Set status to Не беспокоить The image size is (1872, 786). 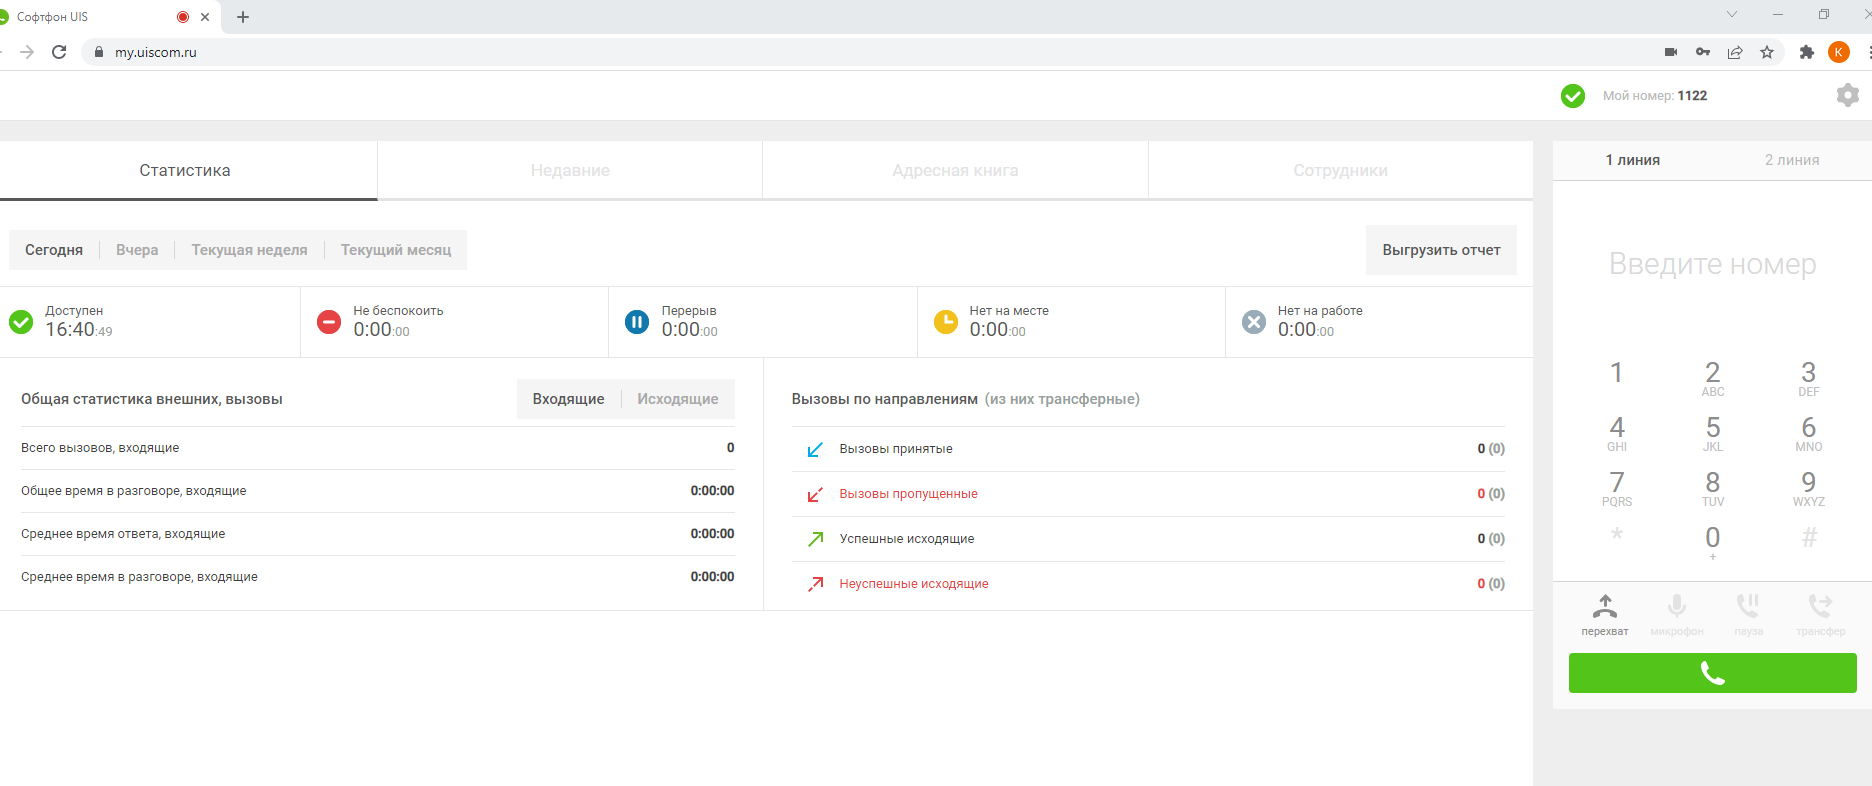pyautogui.click(x=454, y=322)
